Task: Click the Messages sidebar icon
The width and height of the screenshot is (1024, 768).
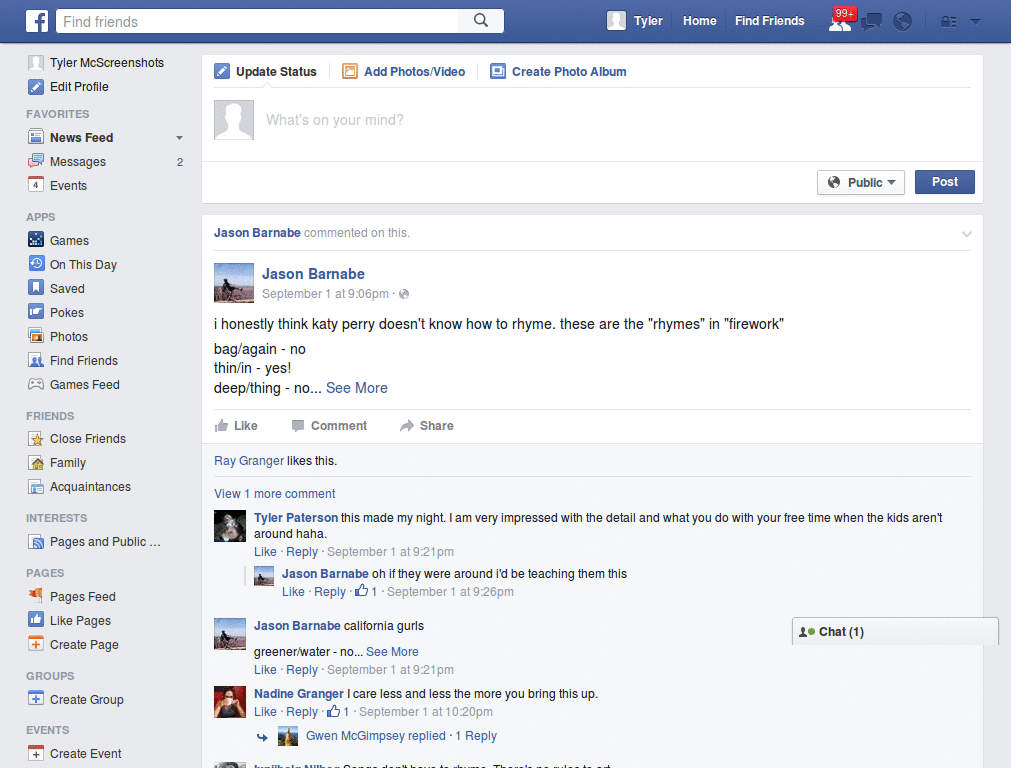Action: (36, 161)
